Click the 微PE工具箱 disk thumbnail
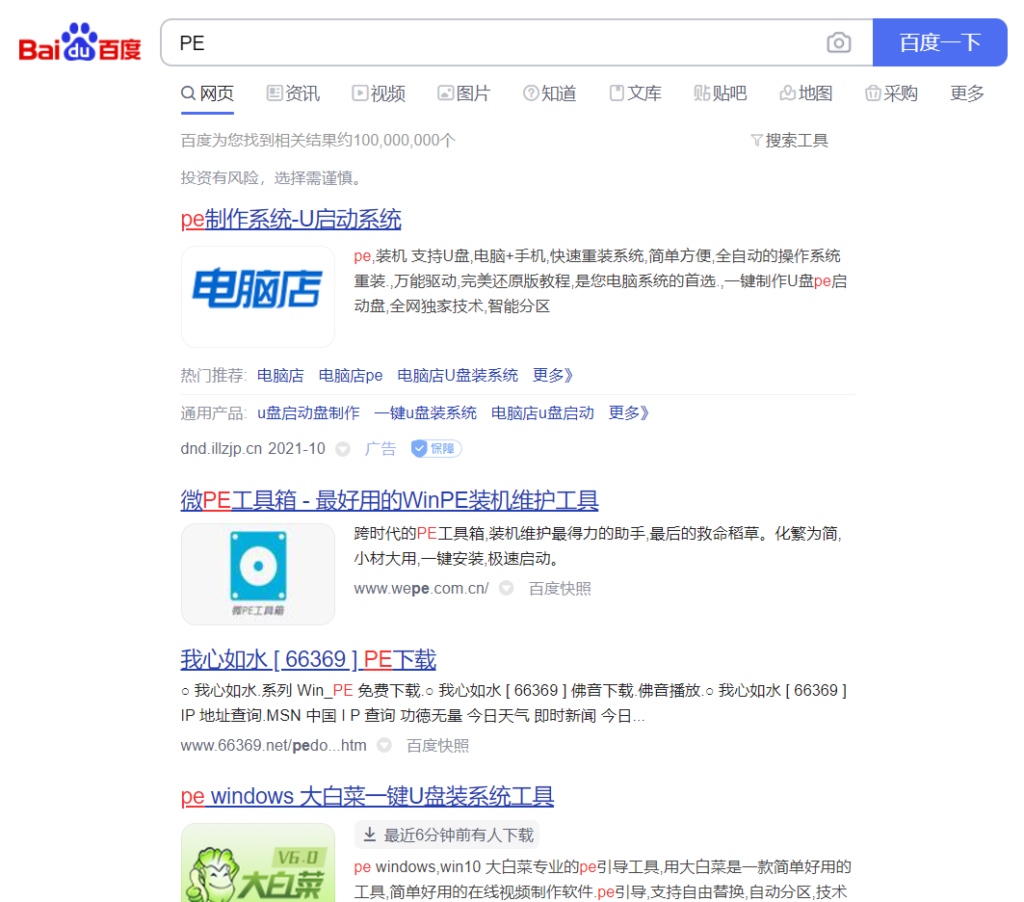Viewport: 1024px width, 902px height. pos(258,574)
